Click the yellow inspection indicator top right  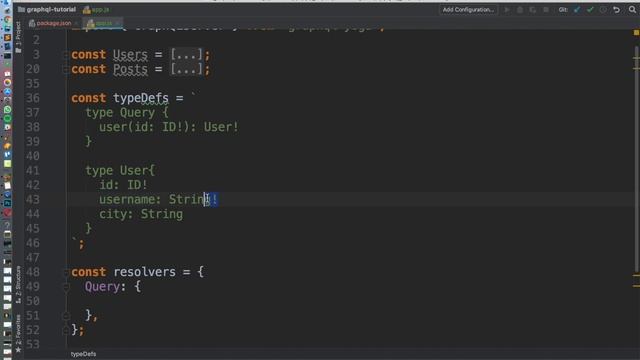coord(636,32)
